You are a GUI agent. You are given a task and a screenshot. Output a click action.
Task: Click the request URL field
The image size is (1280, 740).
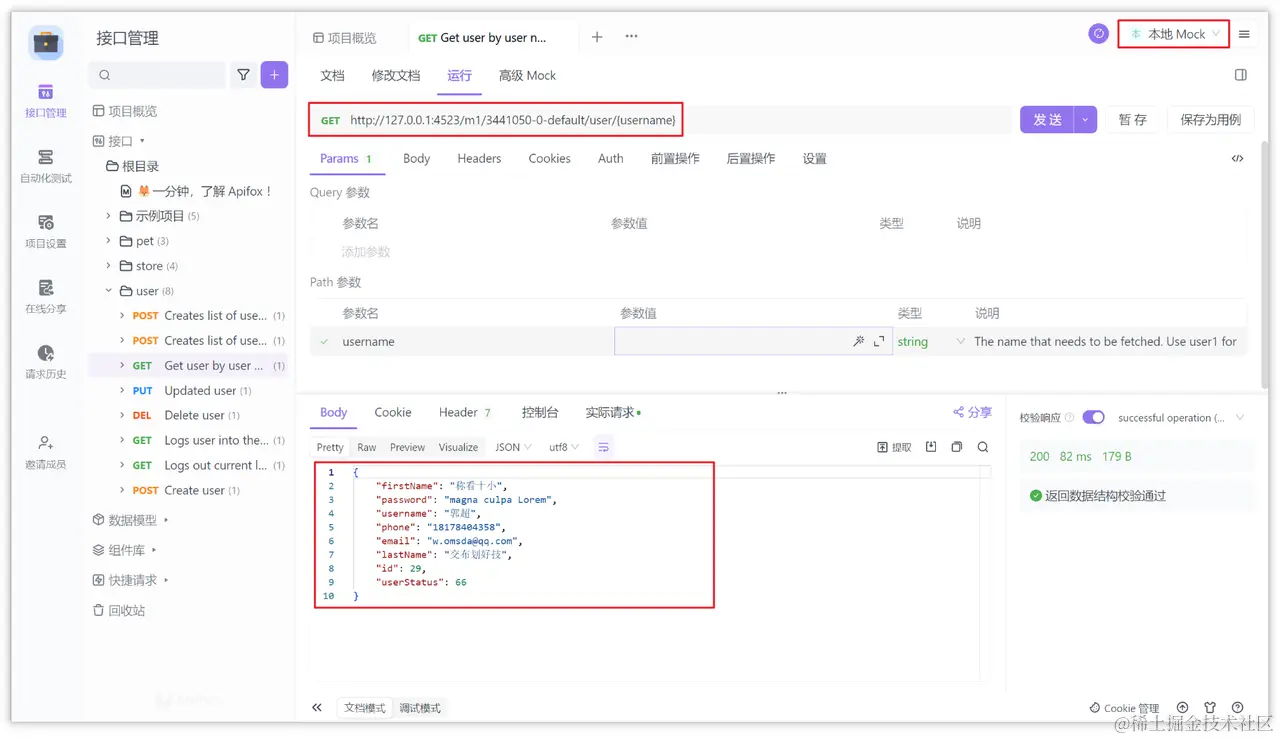click(x=660, y=120)
